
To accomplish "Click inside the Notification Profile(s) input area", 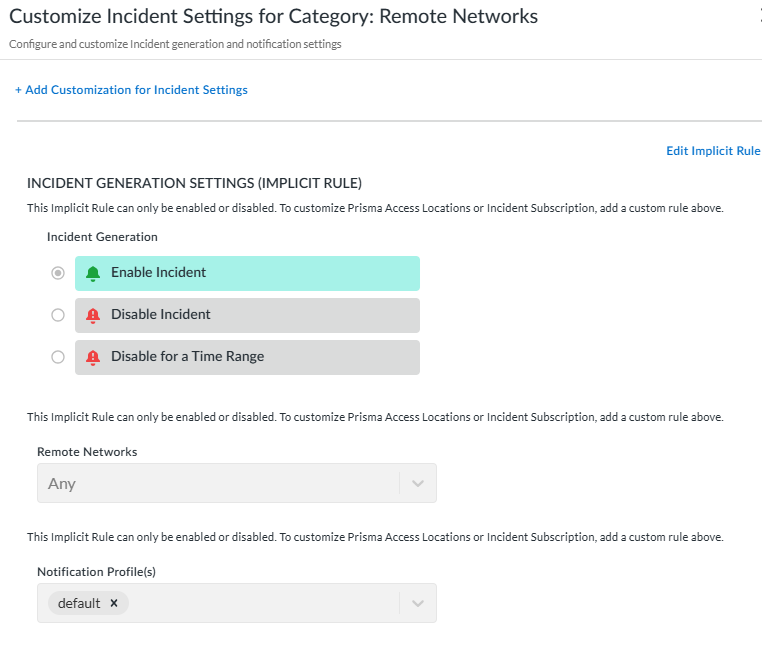I will [x=260, y=604].
